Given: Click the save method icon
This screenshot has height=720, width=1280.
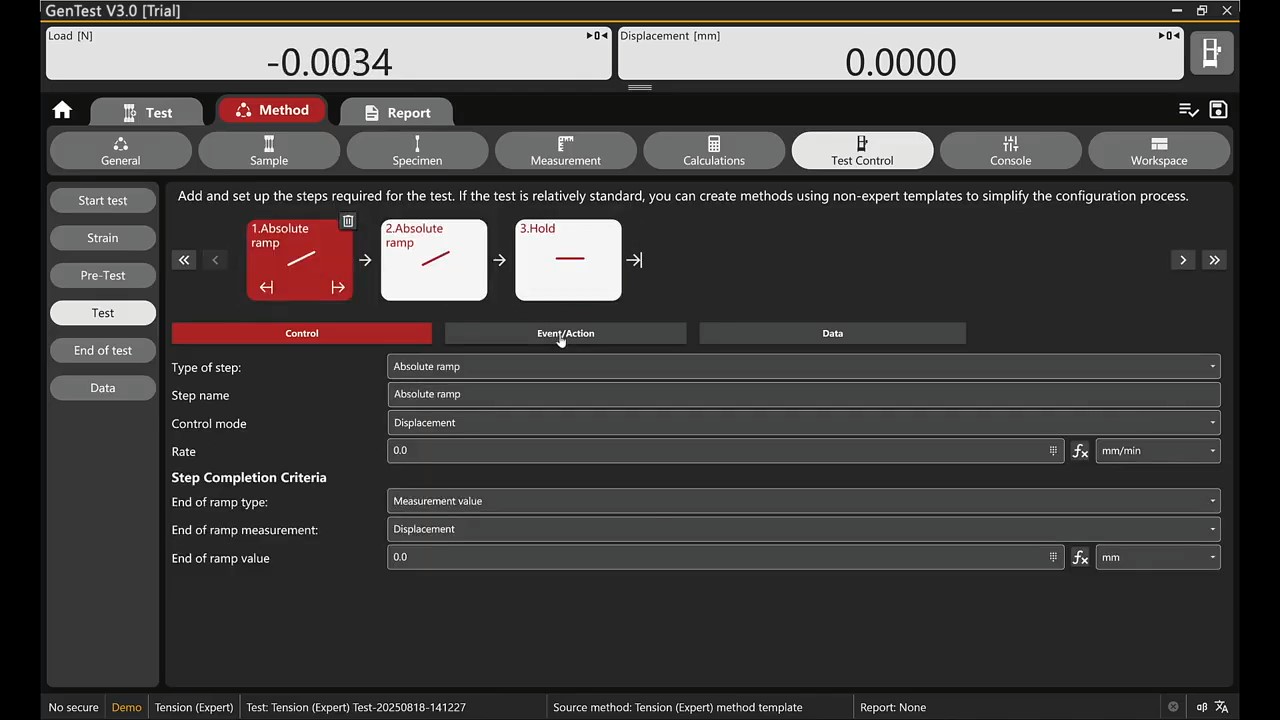Looking at the screenshot, I should [1218, 110].
